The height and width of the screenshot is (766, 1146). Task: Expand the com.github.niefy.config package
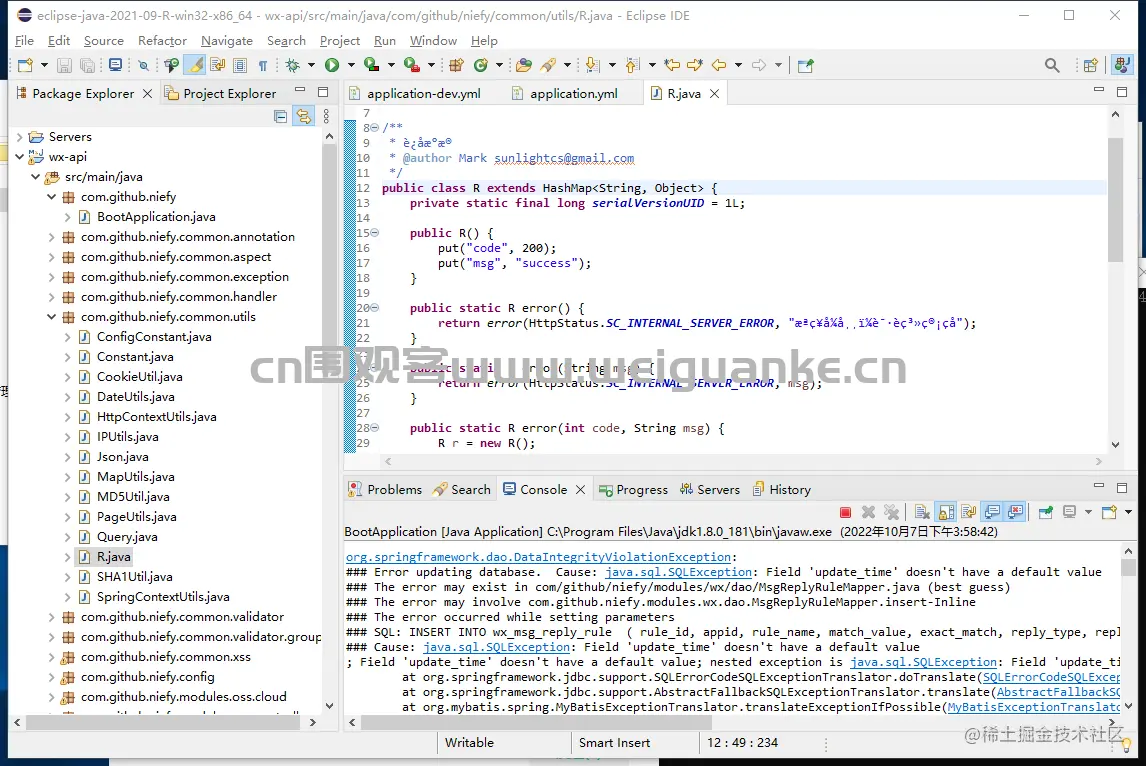coord(51,677)
